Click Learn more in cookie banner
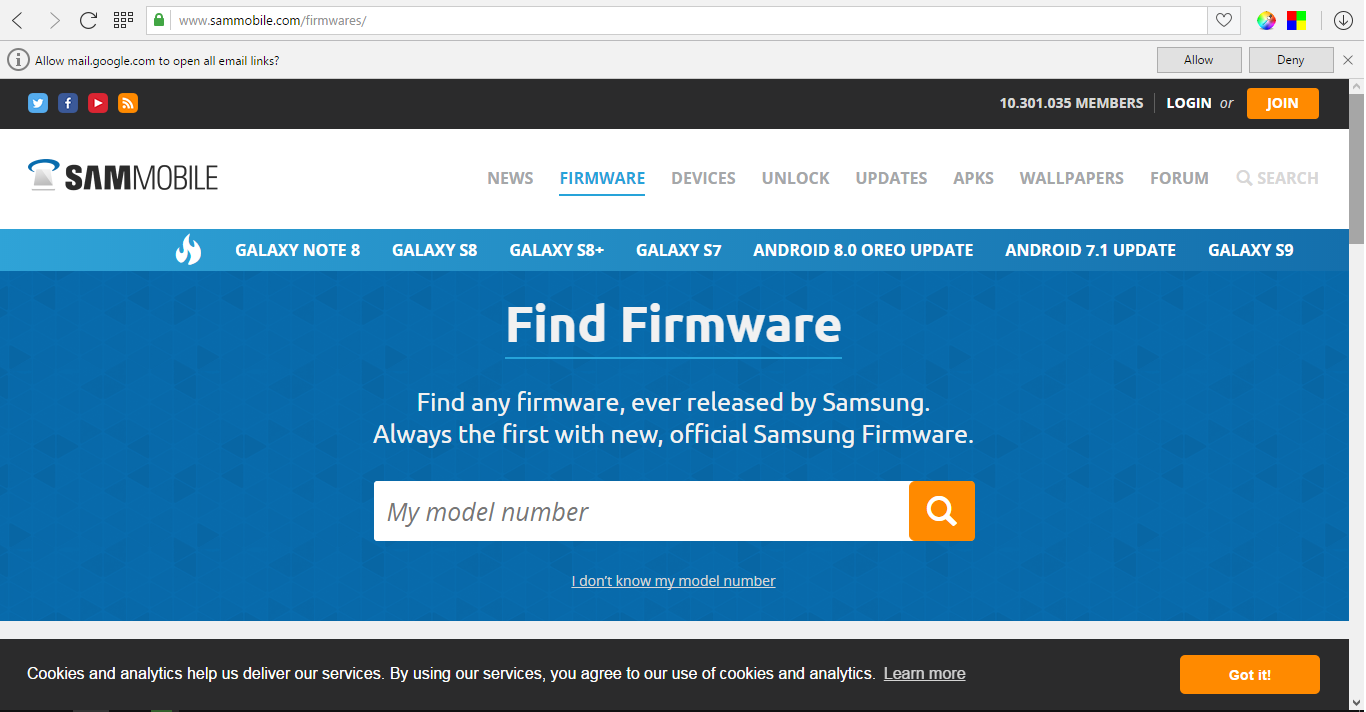This screenshot has width=1366, height=712. (924, 674)
